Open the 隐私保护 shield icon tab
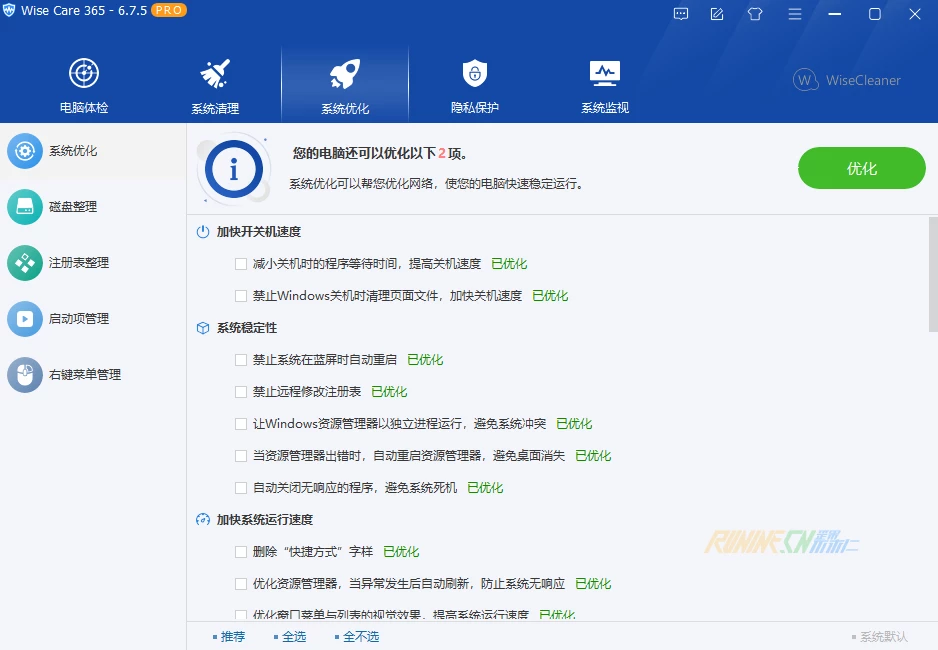 (x=474, y=74)
